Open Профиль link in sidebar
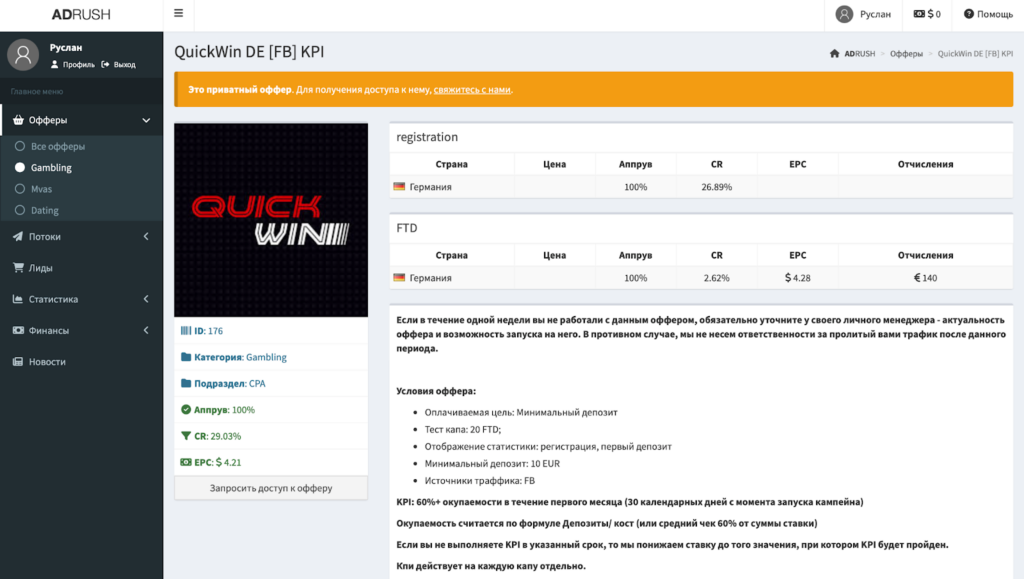1024x579 pixels. pos(72,65)
